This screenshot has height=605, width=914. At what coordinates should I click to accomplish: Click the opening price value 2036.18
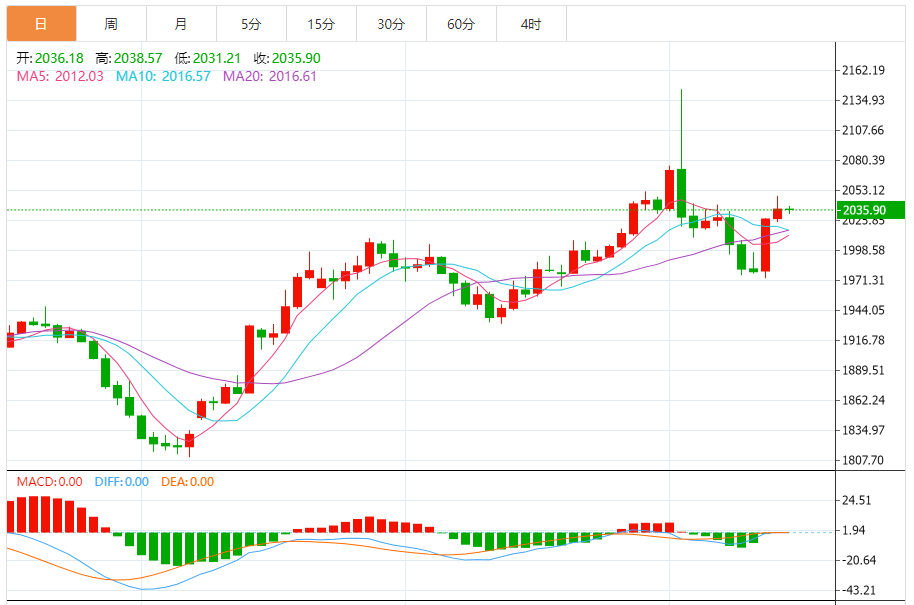click(59, 58)
